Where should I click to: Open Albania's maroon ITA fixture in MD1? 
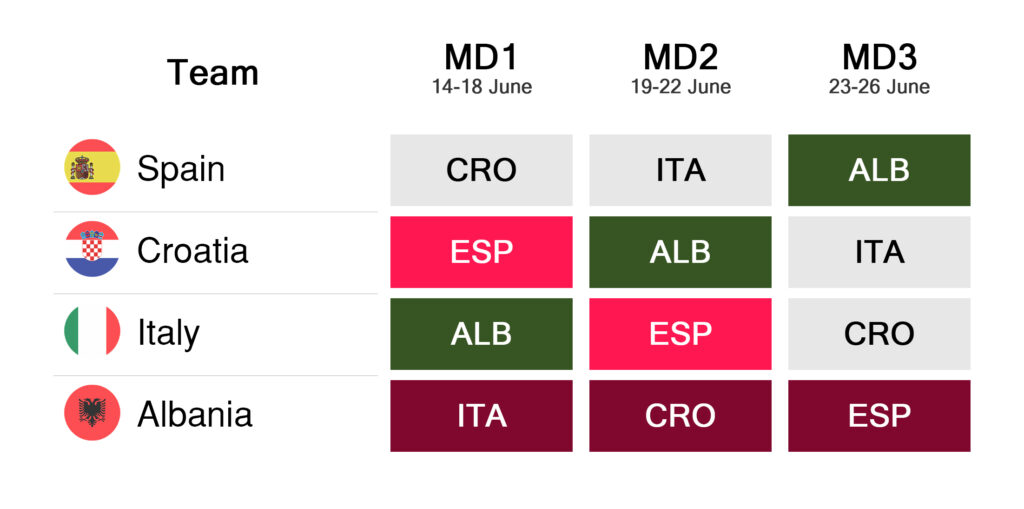tap(481, 416)
